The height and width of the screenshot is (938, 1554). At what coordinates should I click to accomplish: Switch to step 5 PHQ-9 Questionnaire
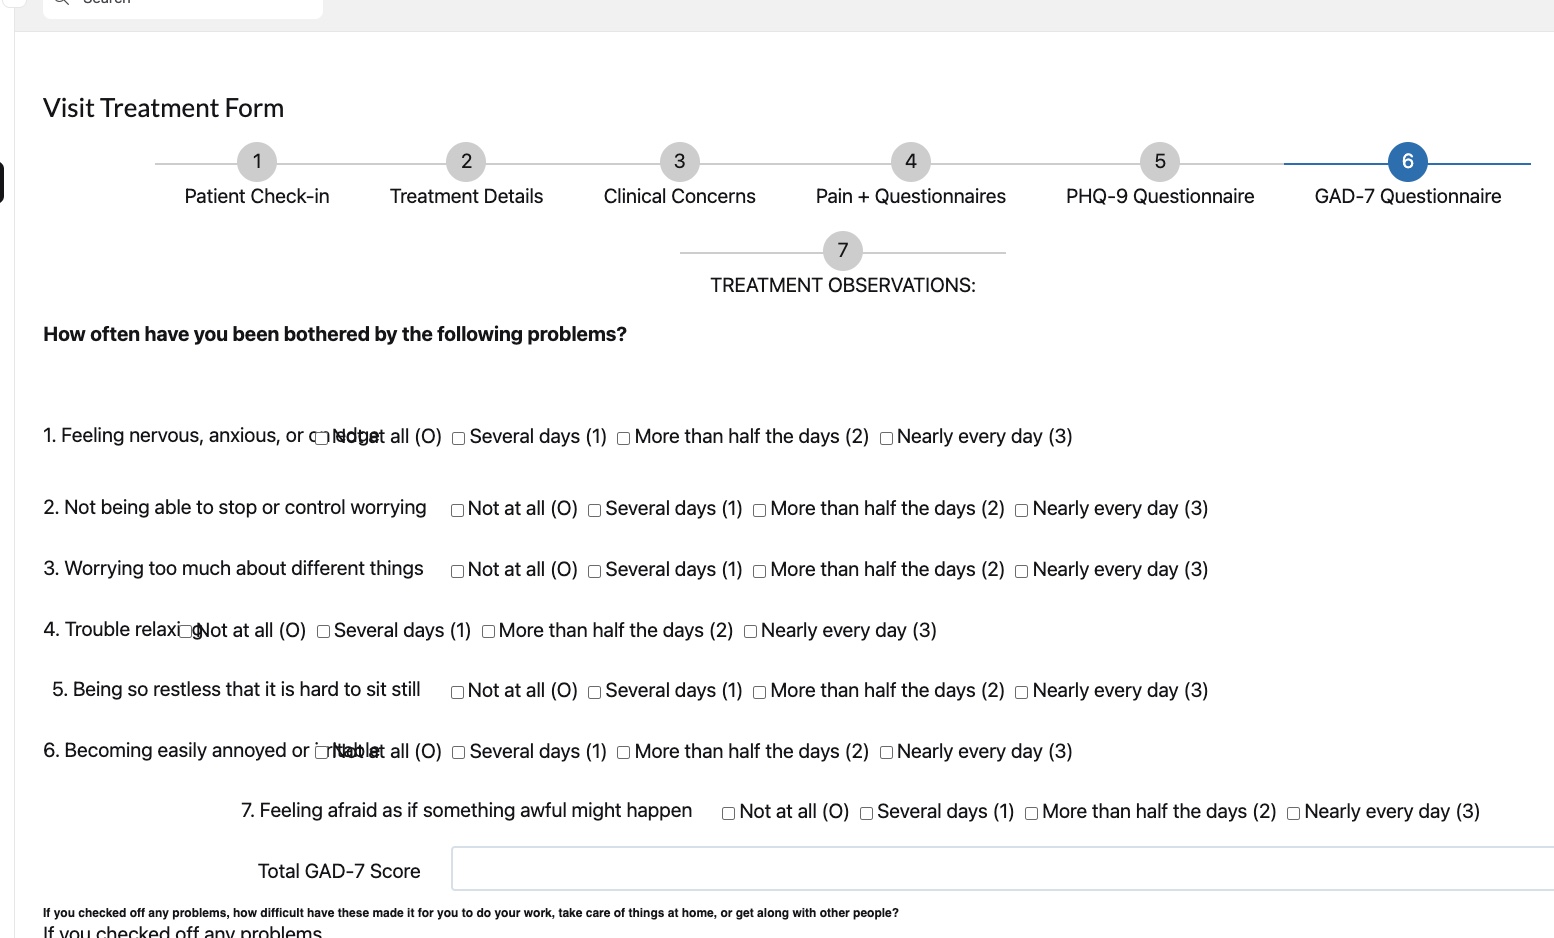tap(1159, 162)
